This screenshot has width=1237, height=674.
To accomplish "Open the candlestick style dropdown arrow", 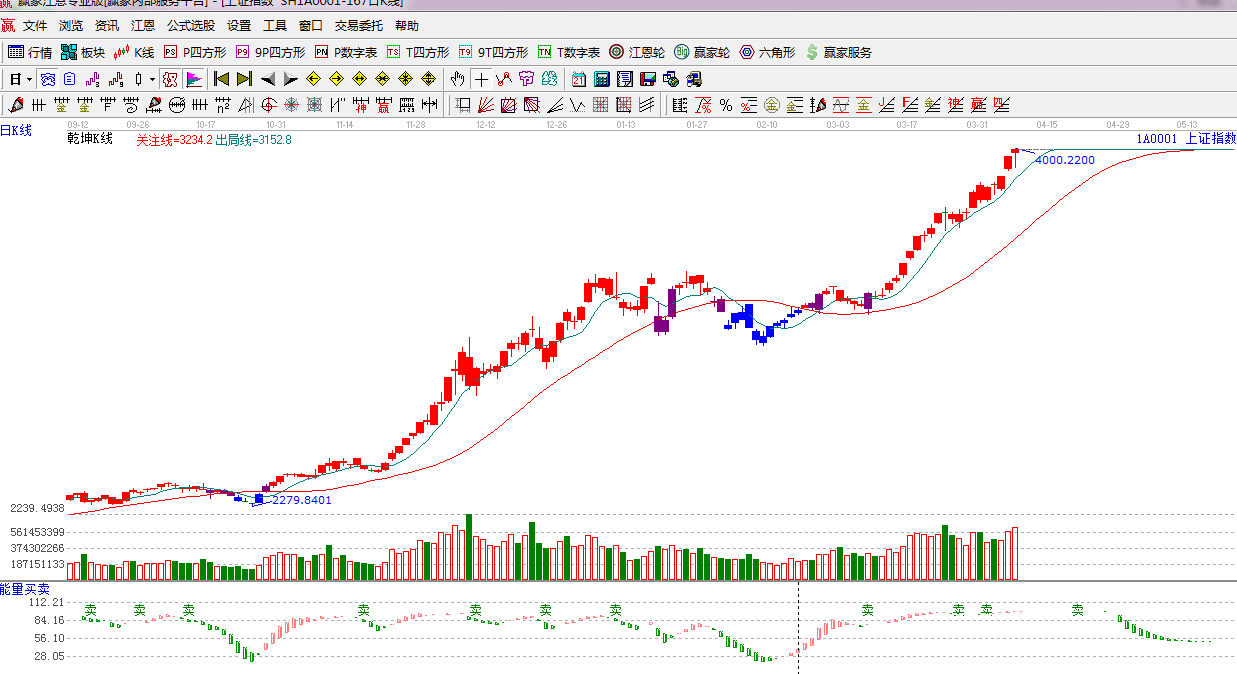I will point(152,79).
